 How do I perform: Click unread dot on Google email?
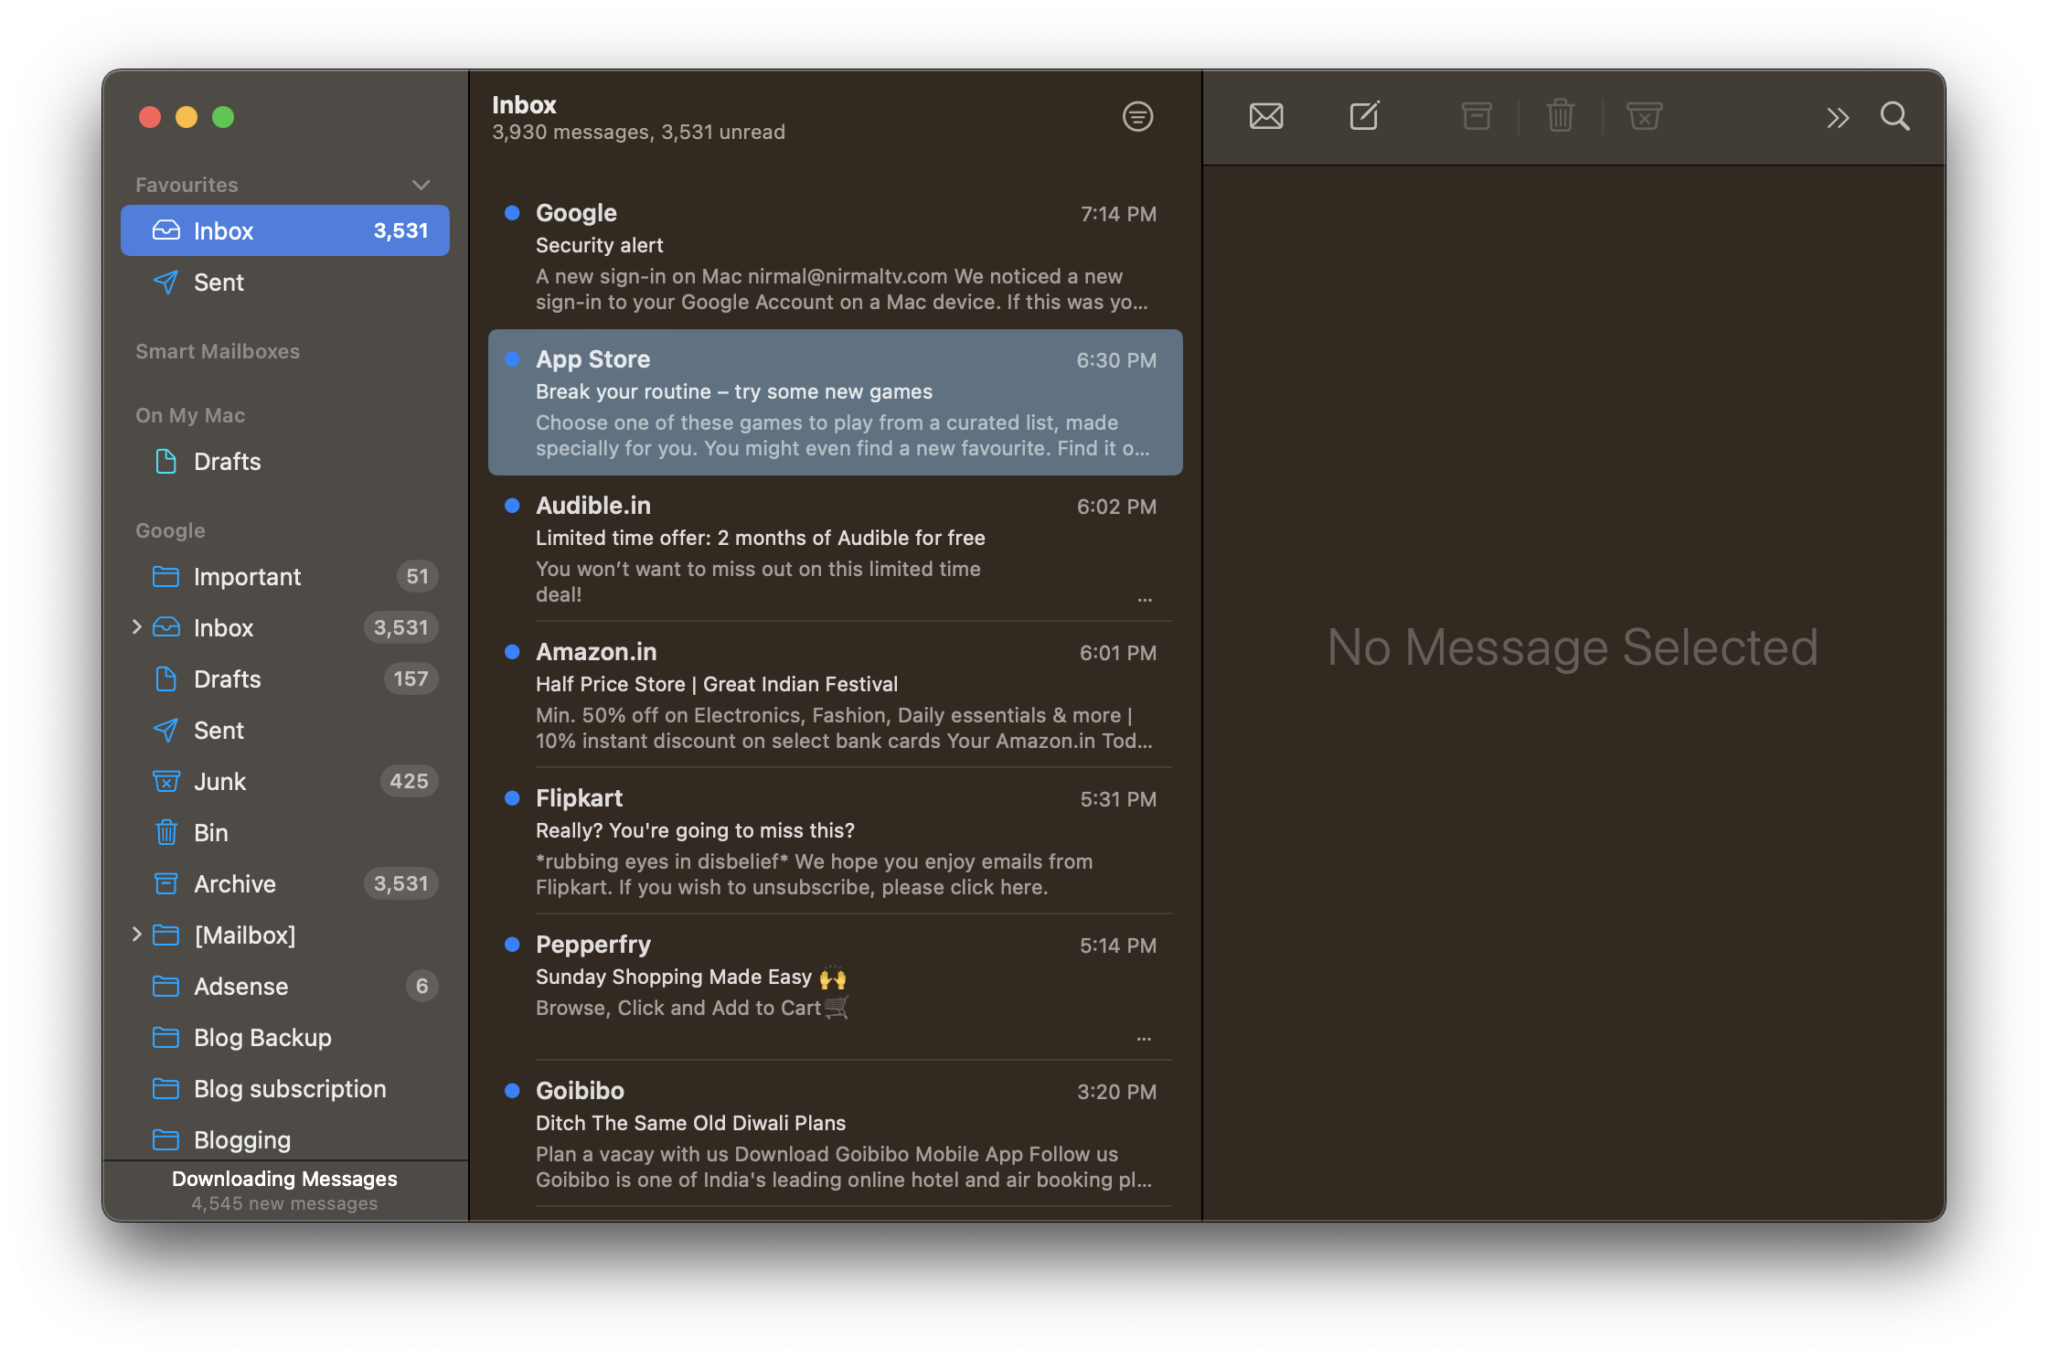[x=512, y=212]
